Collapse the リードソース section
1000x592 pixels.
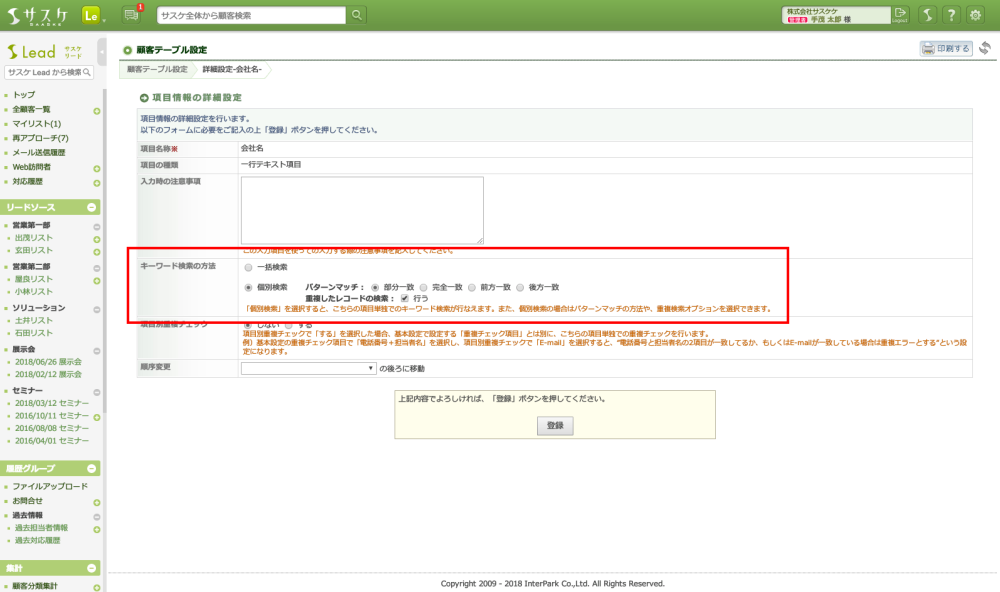pos(92,207)
